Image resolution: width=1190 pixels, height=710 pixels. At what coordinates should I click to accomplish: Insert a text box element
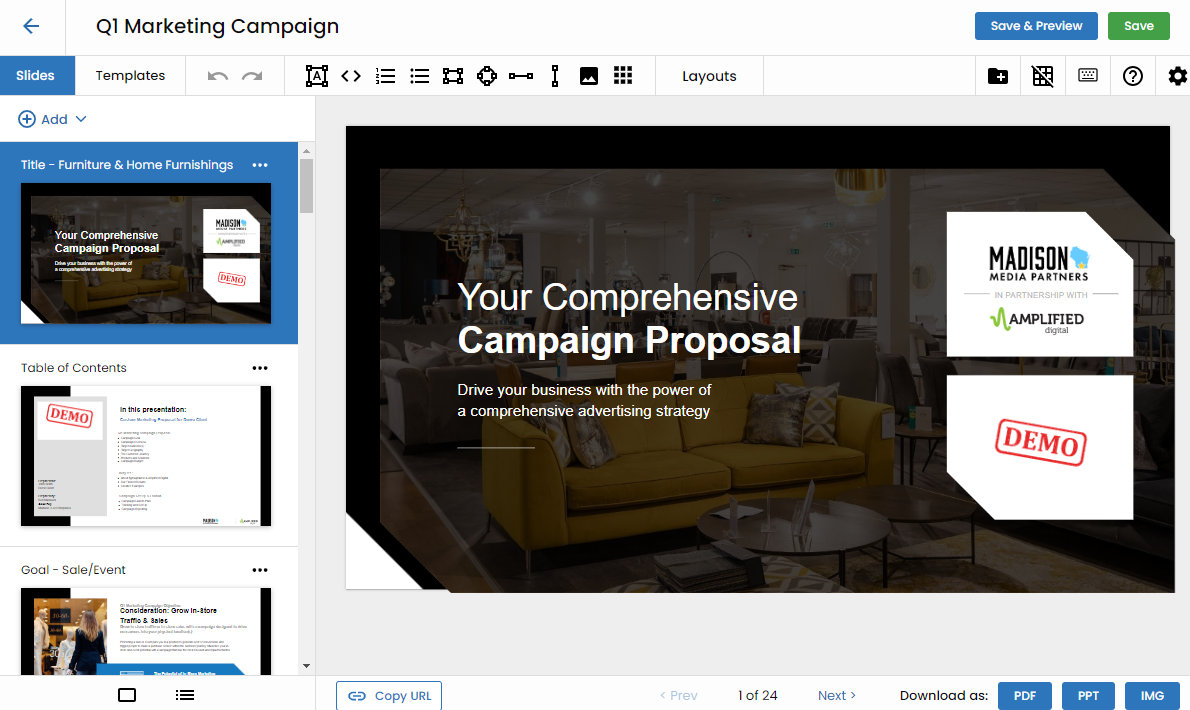tap(317, 76)
